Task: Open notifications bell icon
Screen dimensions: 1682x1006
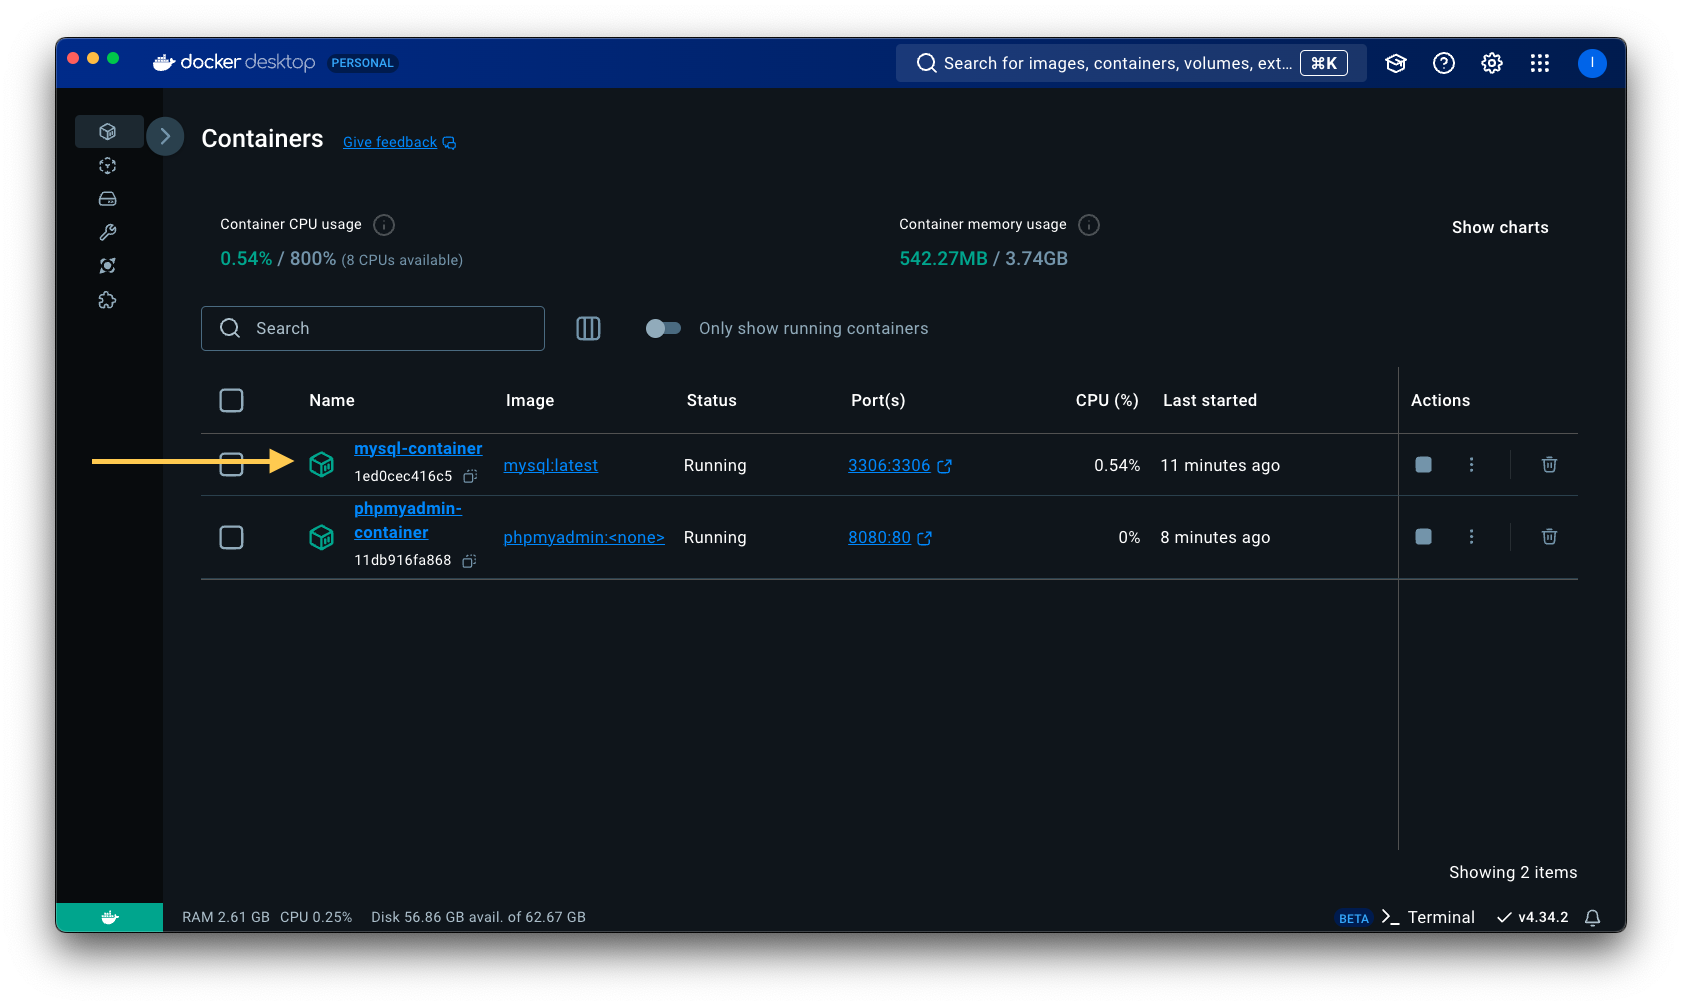Action: pyautogui.click(x=1593, y=917)
